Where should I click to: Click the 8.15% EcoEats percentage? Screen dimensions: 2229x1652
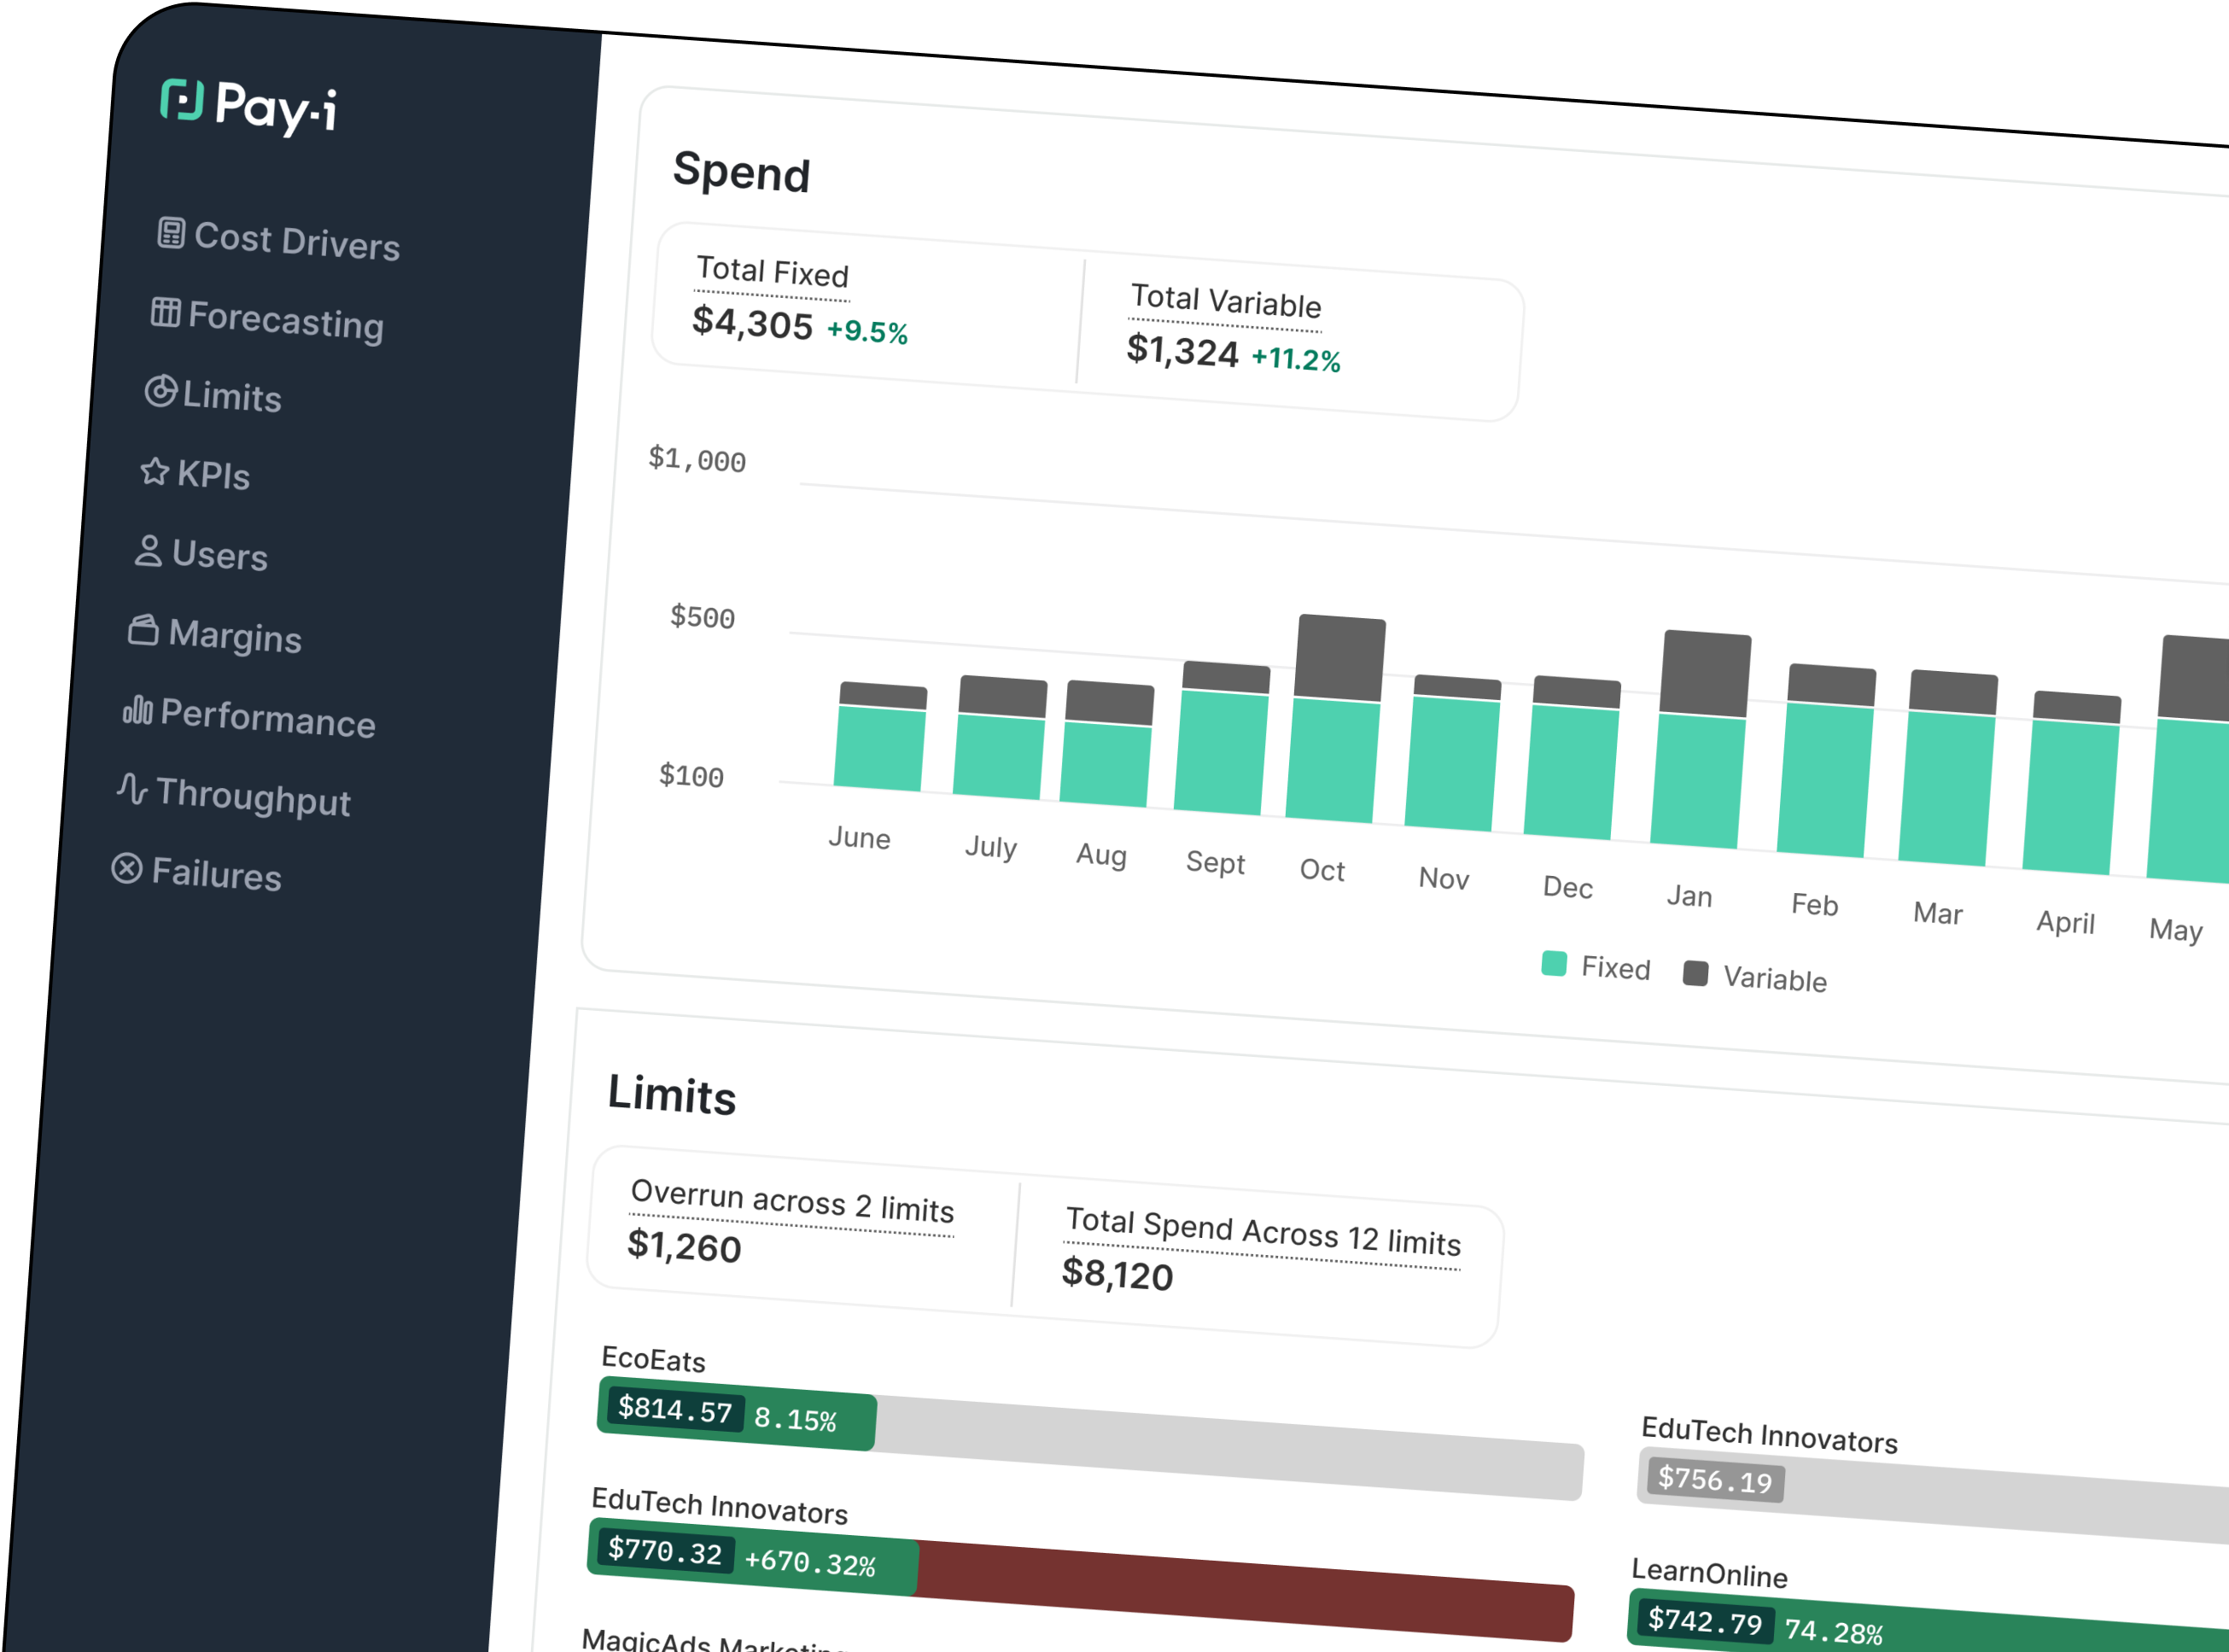coord(795,1418)
